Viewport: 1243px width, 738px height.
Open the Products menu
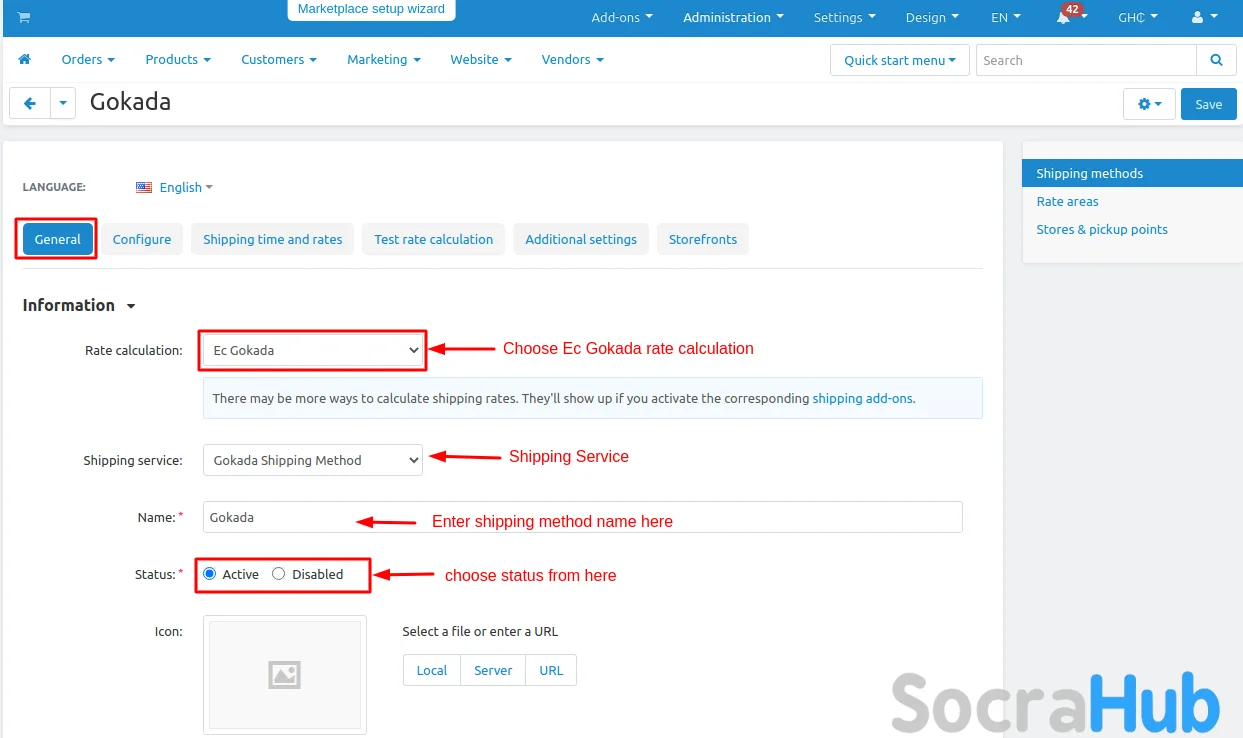[x=178, y=59]
